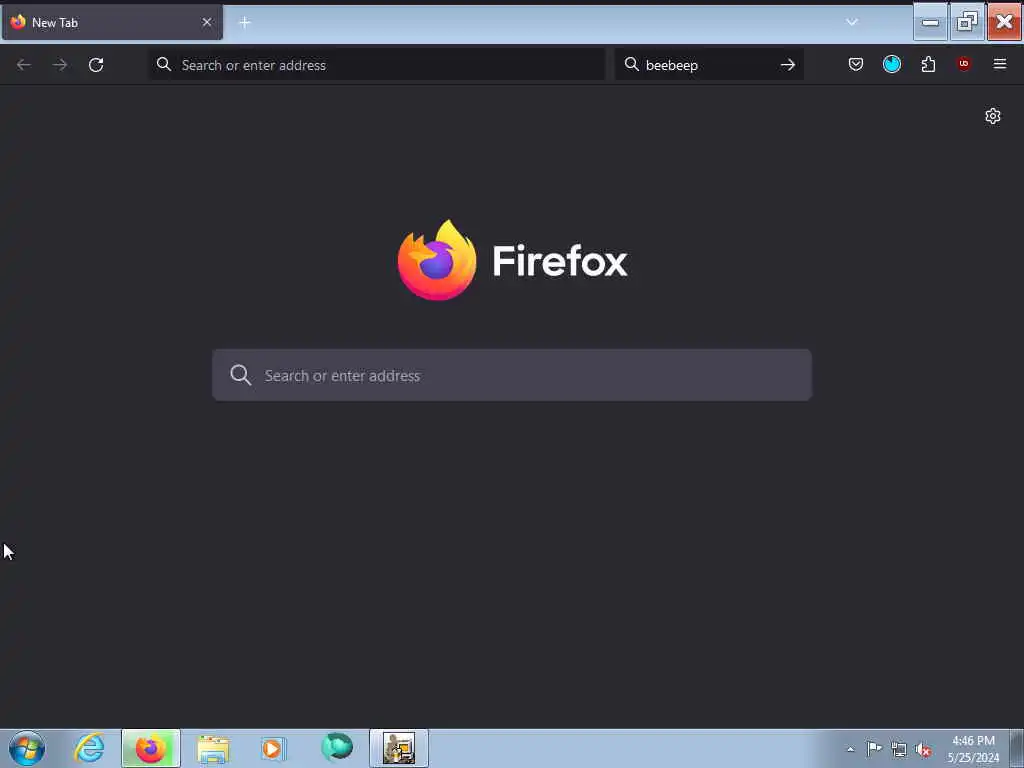Click the search magnifier in address bar
The height and width of the screenshot is (768, 1024).
click(164, 64)
